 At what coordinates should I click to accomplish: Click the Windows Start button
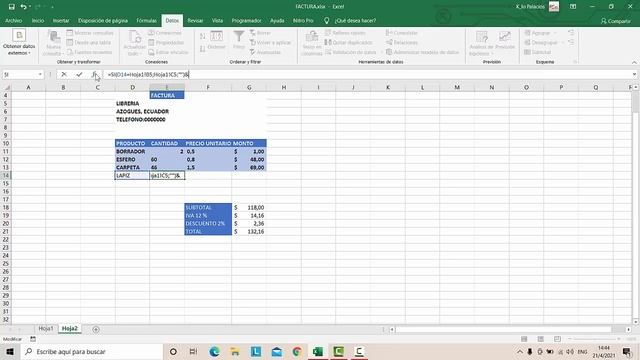[x=10, y=351]
